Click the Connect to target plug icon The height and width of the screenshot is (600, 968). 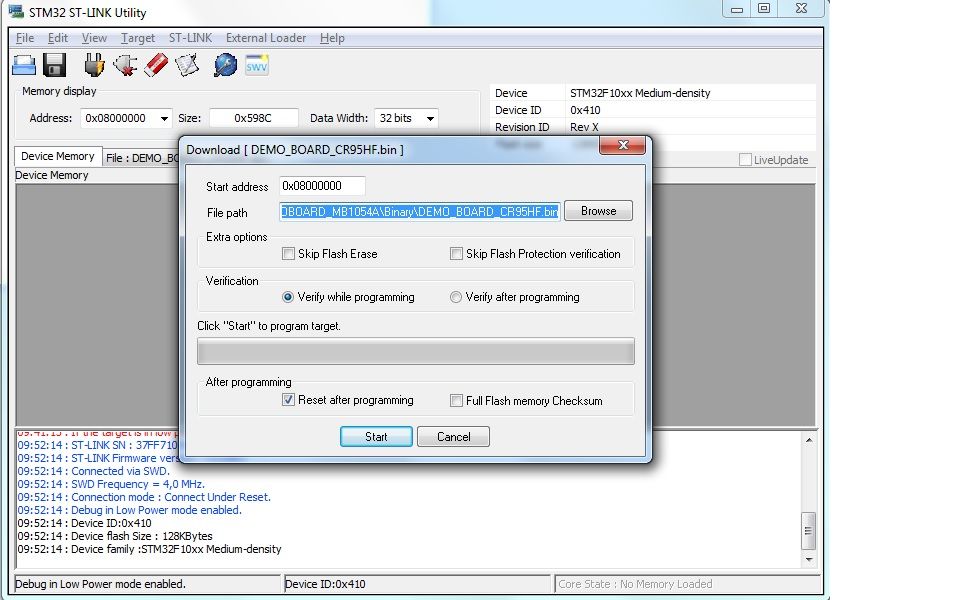[x=94, y=65]
